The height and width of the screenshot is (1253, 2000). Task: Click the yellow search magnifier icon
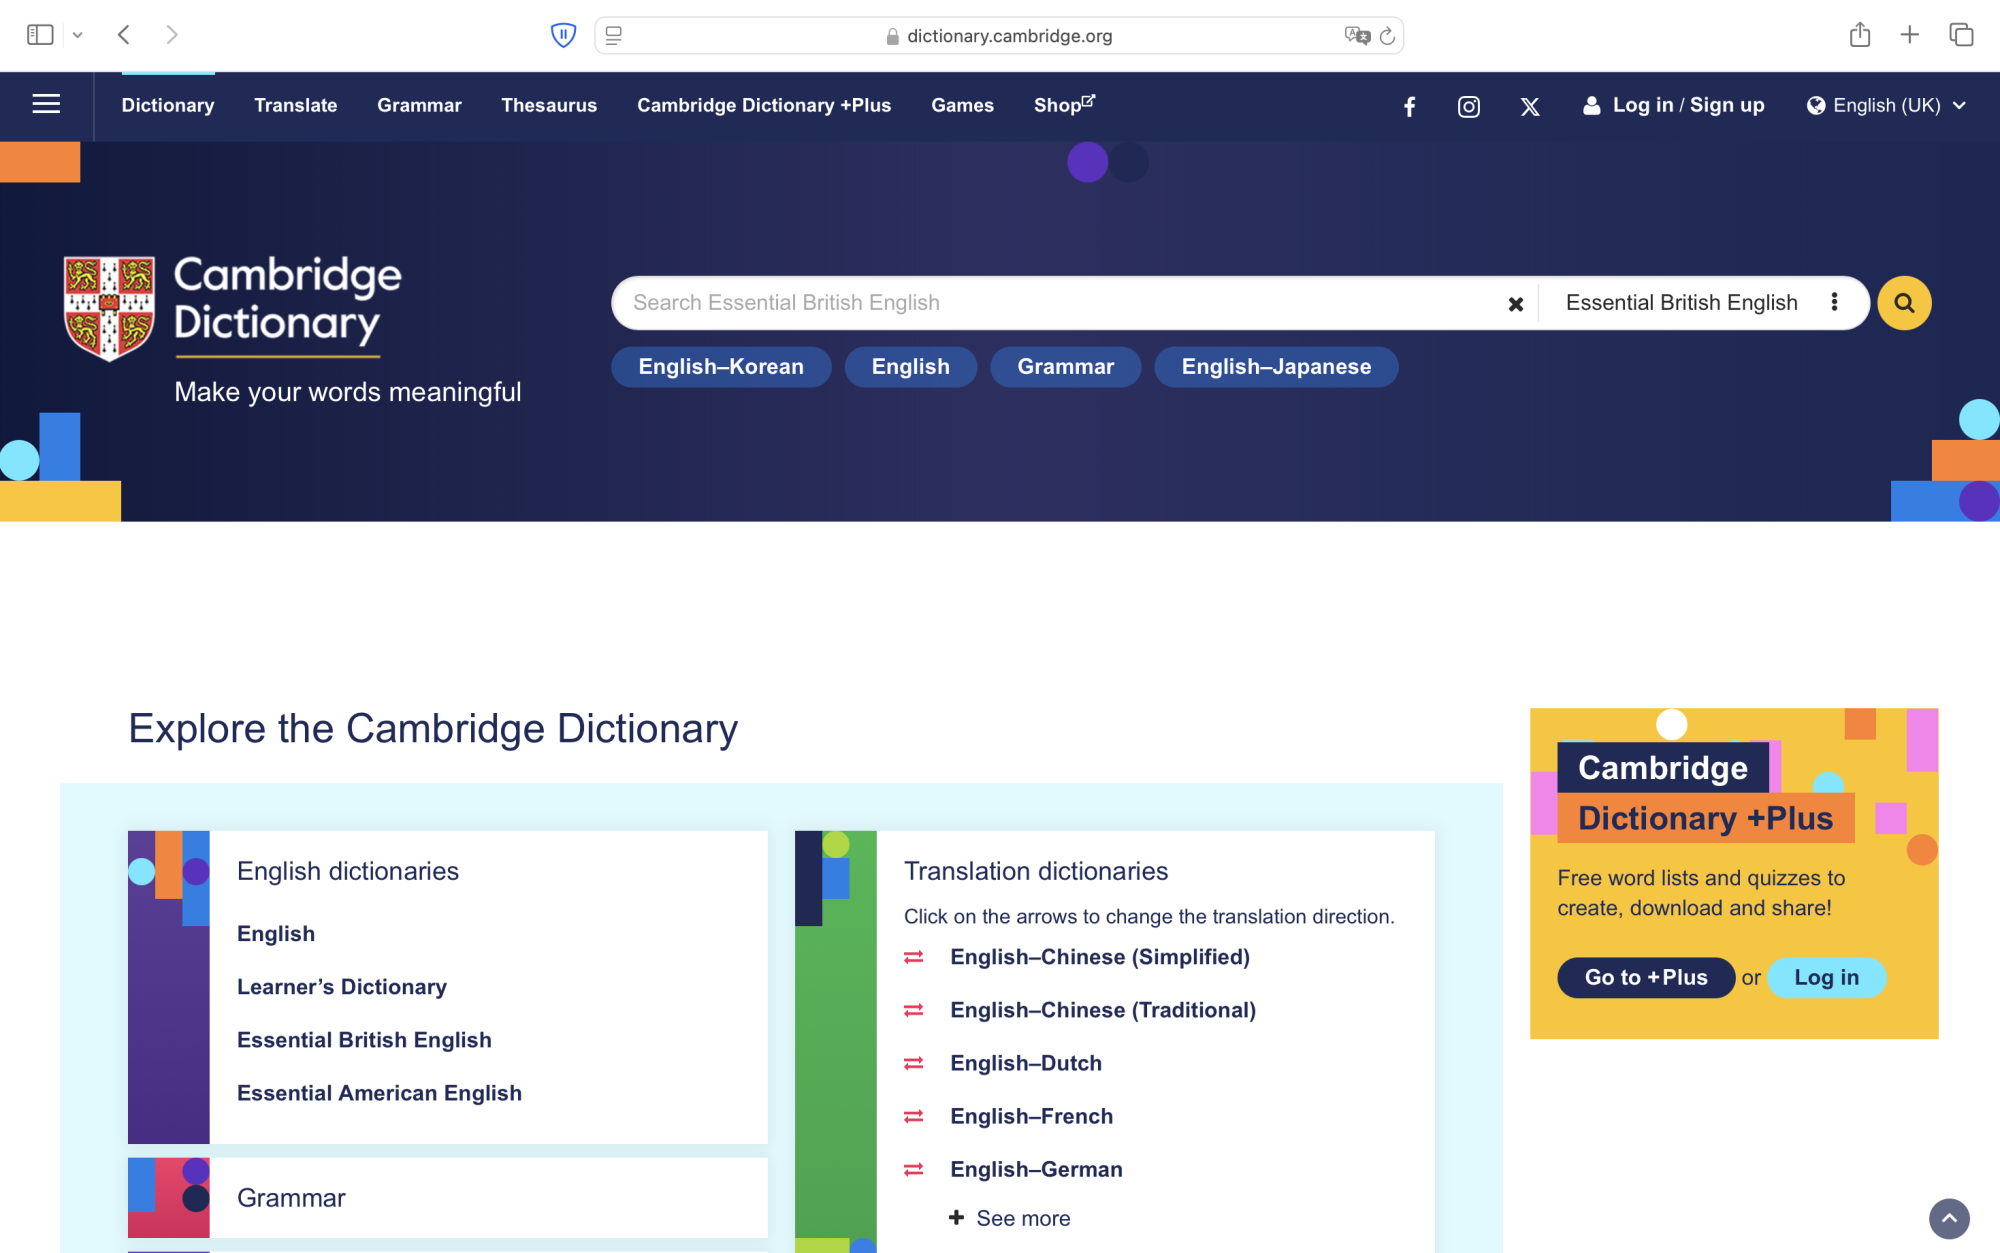click(1904, 302)
